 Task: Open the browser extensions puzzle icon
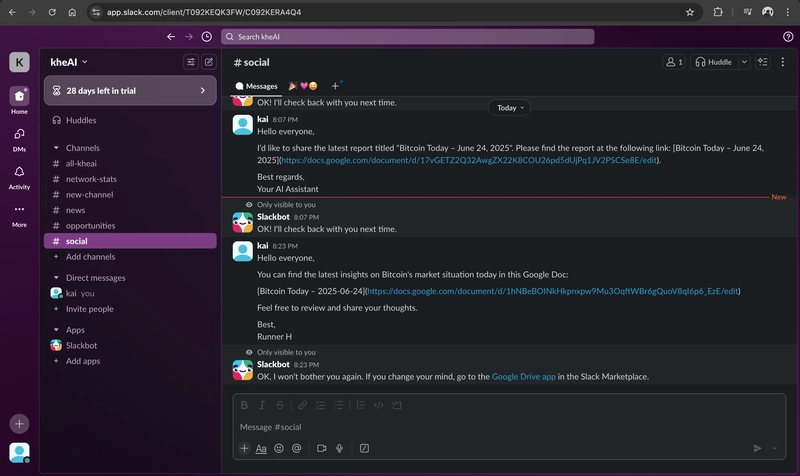pos(718,12)
